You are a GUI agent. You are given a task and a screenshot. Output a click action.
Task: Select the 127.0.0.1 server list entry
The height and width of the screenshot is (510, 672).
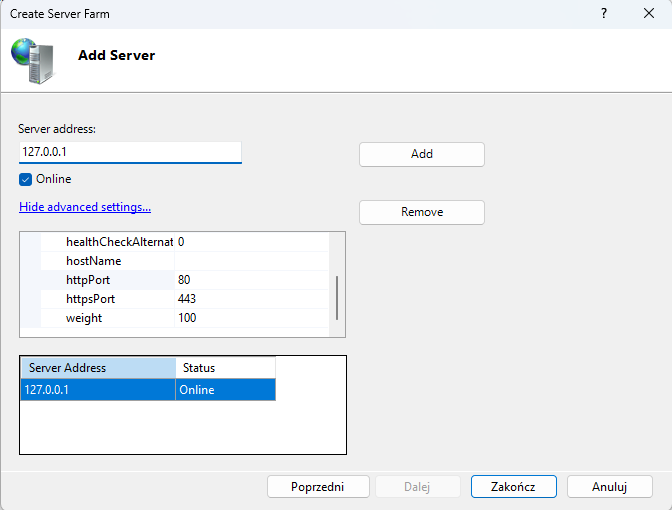[98, 390]
